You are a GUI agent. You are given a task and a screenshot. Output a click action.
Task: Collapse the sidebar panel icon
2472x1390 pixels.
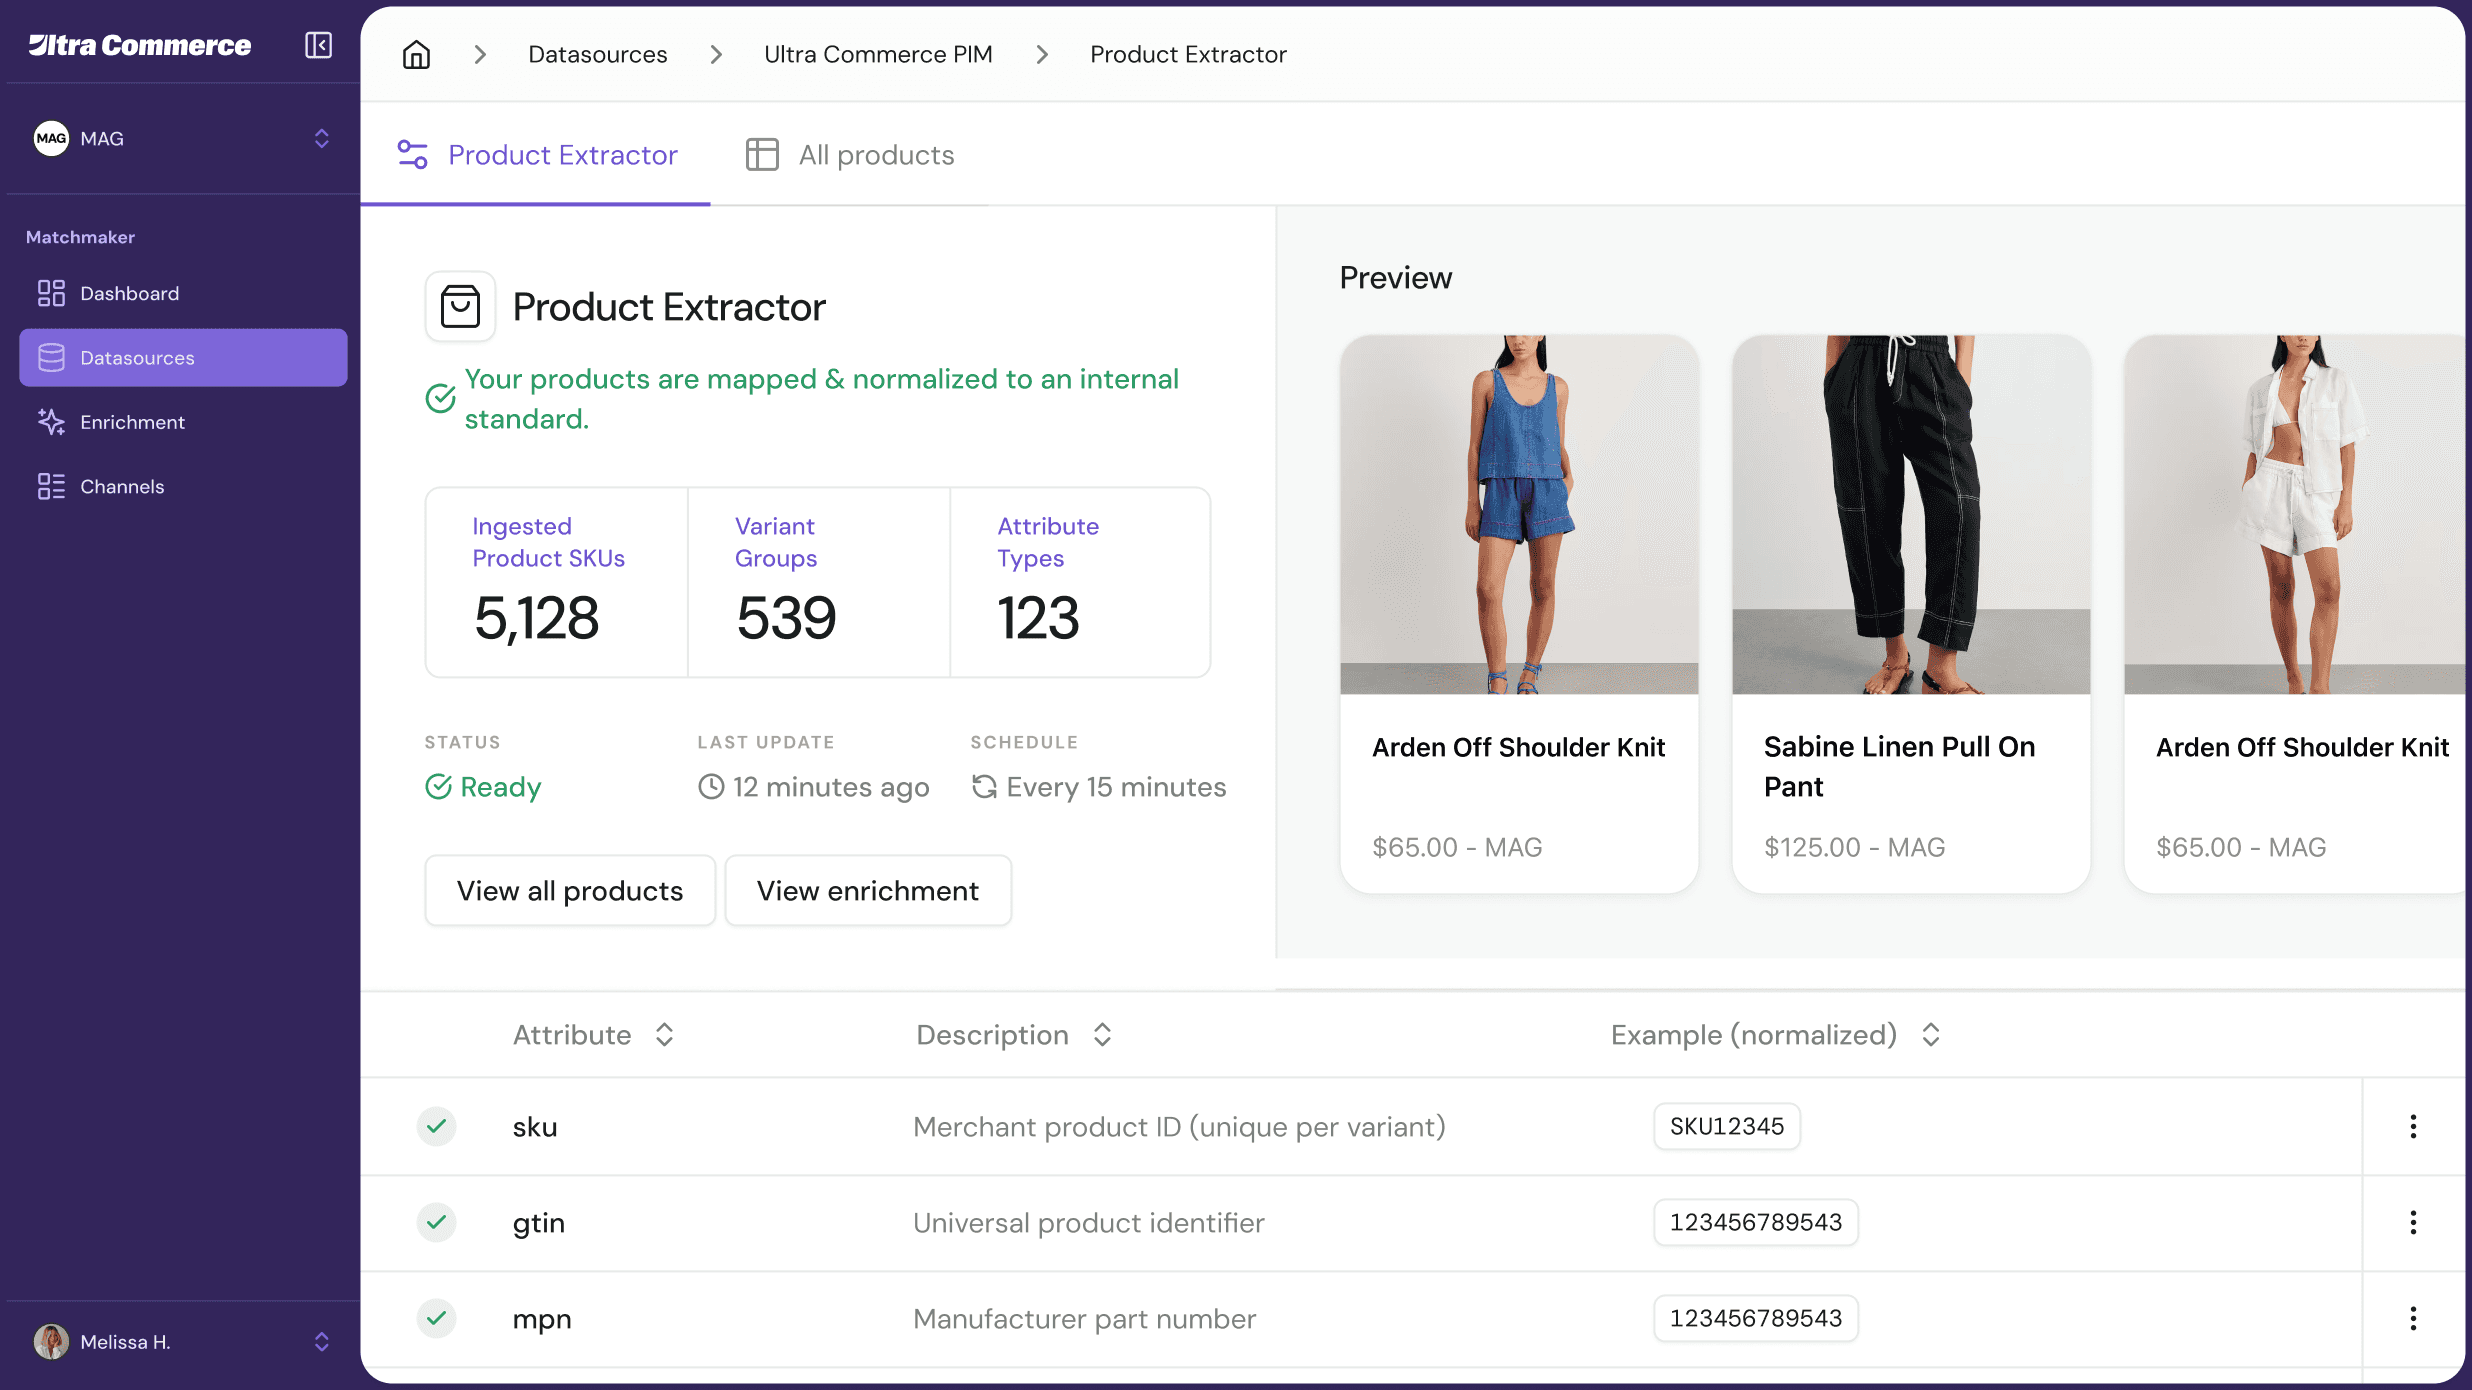(318, 45)
